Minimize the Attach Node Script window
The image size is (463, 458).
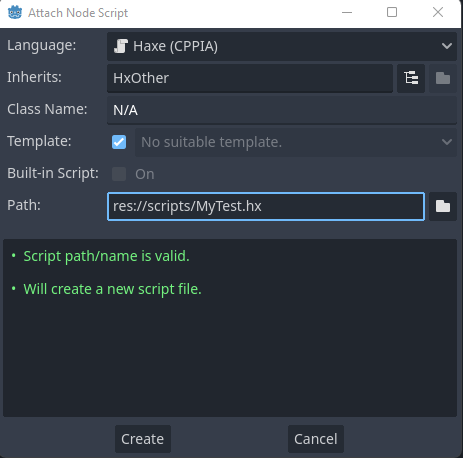click(x=347, y=13)
